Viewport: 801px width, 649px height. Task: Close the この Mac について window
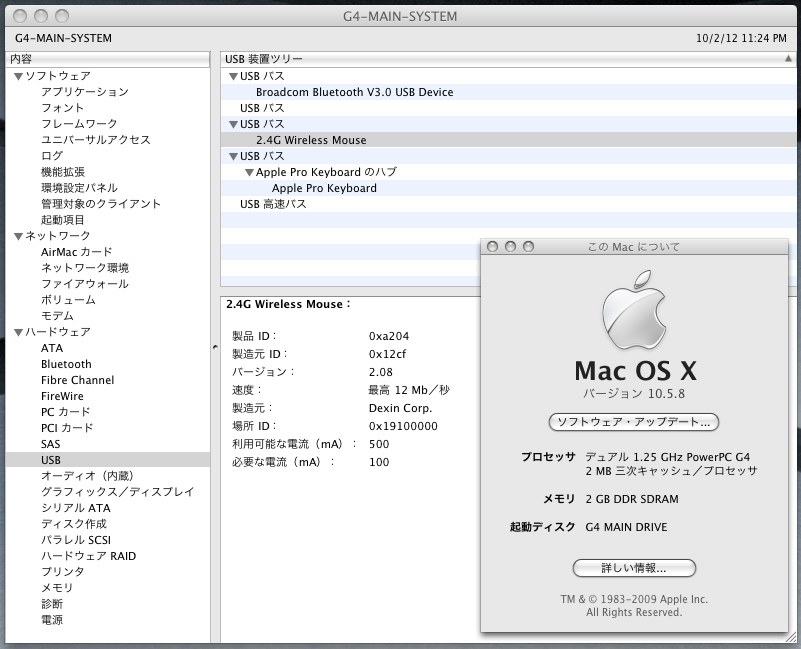pos(492,247)
